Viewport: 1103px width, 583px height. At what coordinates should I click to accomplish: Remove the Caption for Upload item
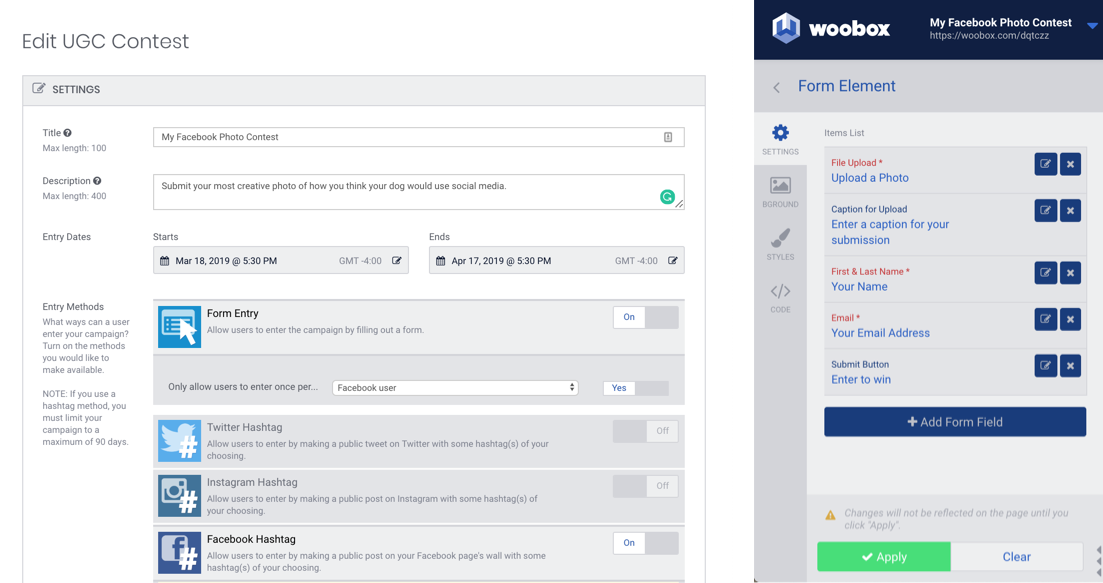coord(1070,210)
